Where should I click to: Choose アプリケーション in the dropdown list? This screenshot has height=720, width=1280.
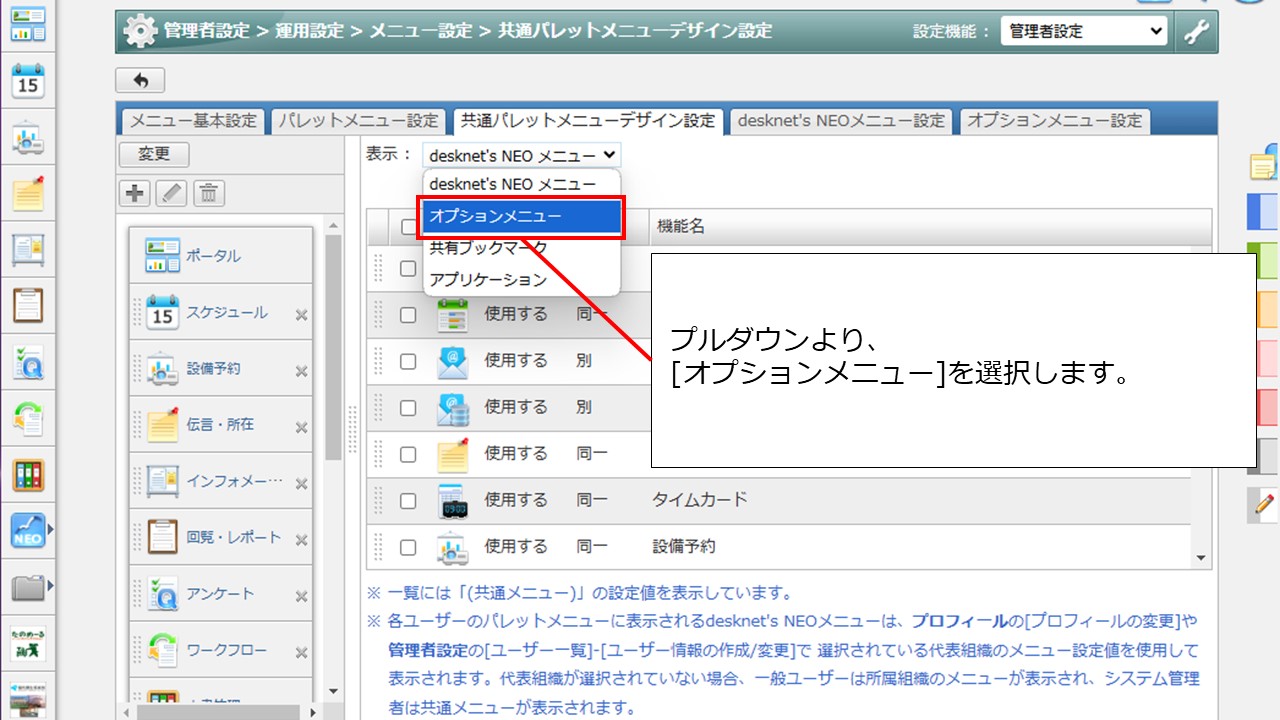point(488,280)
